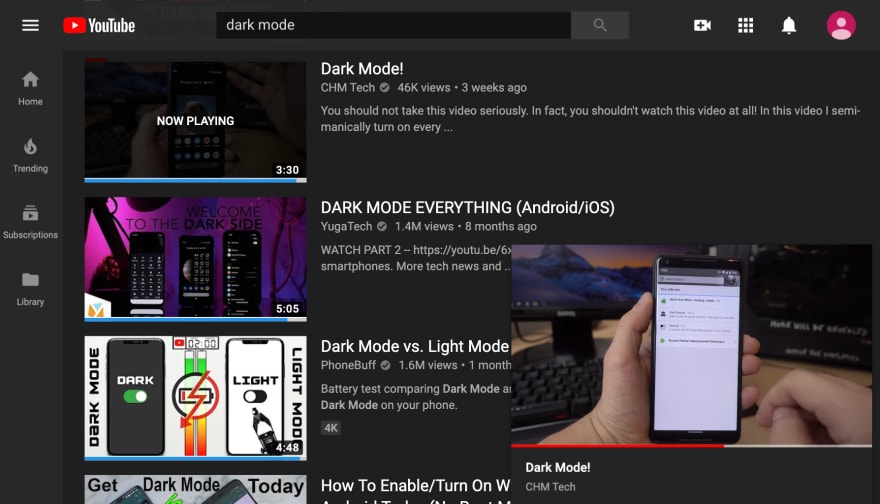
Task: Open DARK MODE EVERYTHING (Android/iOS) title
Action: coord(468,208)
